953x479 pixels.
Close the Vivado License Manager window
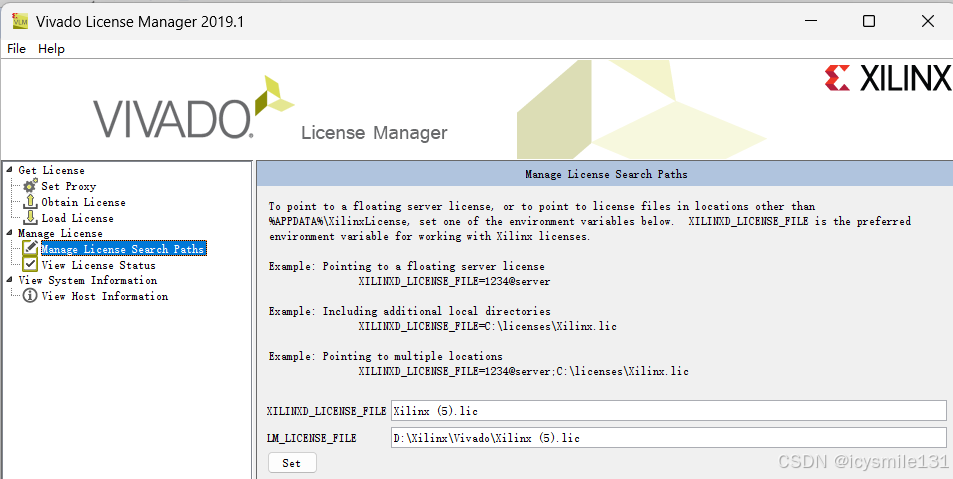pos(927,21)
